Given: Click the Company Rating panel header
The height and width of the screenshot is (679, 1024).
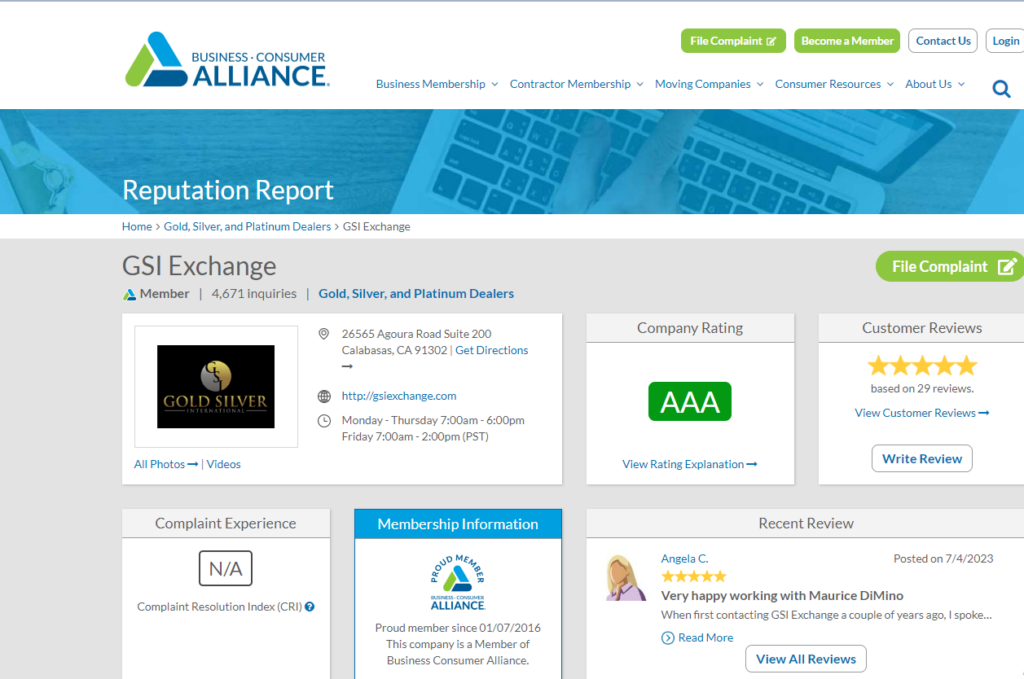Looking at the screenshot, I should click(x=690, y=328).
